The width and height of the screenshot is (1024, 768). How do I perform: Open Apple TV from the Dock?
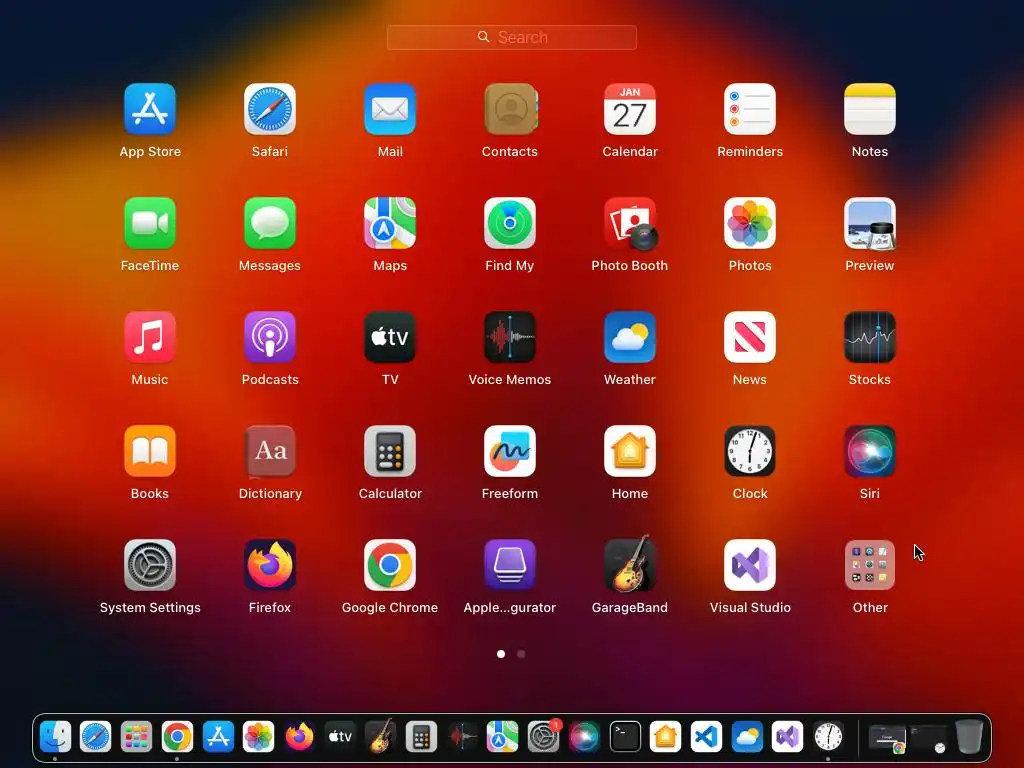click(x=340, y=737)
